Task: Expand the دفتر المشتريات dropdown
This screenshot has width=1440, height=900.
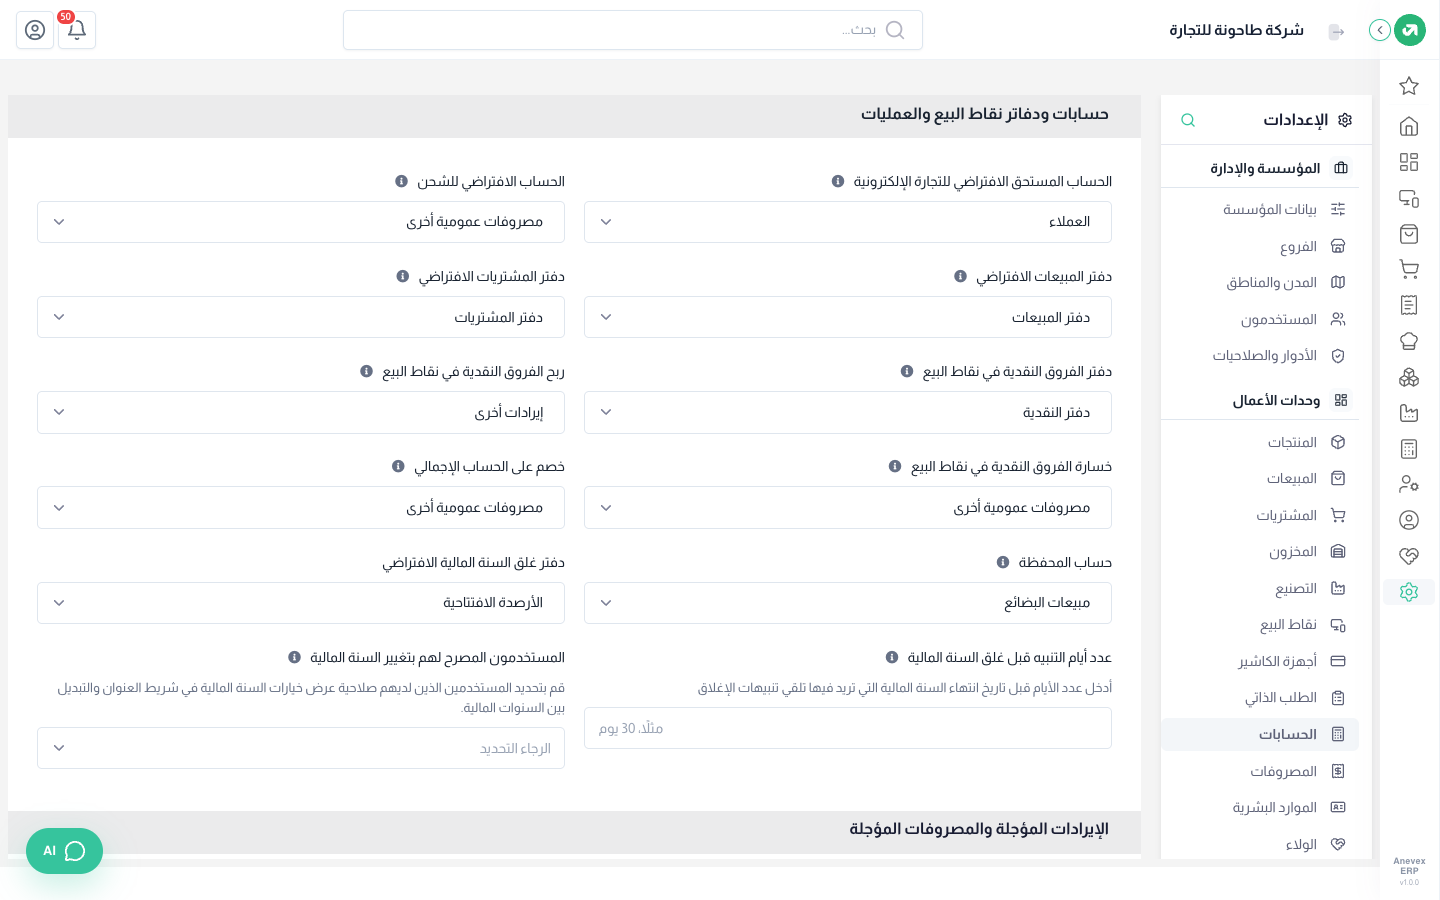Action: (301, 317)
